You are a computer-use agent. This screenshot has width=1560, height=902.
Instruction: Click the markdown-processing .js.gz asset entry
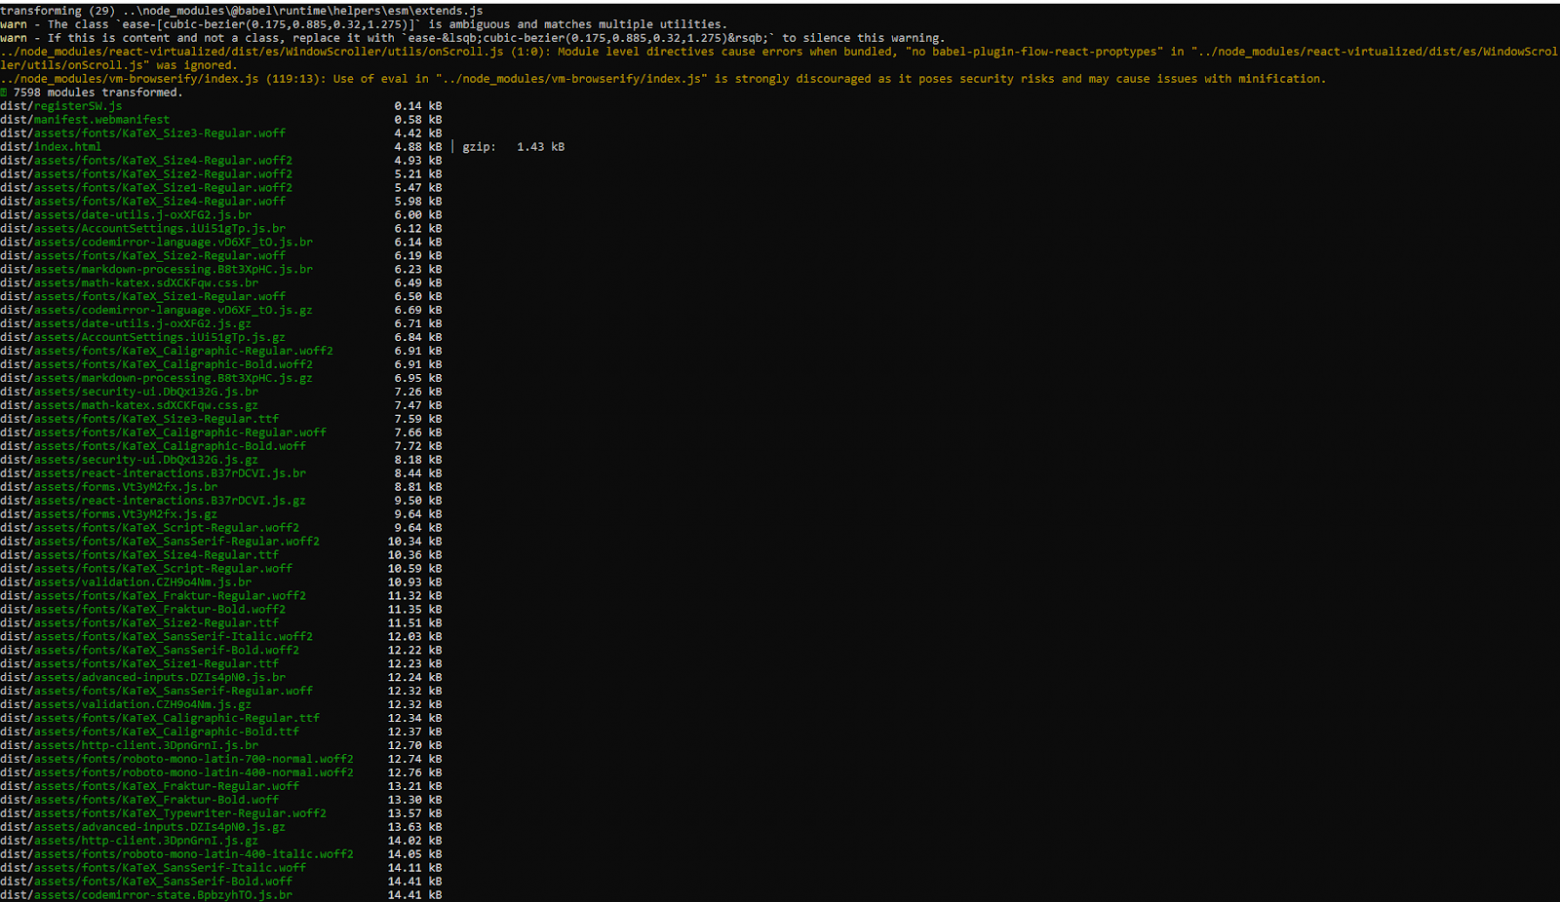click(x=156, y=378)
